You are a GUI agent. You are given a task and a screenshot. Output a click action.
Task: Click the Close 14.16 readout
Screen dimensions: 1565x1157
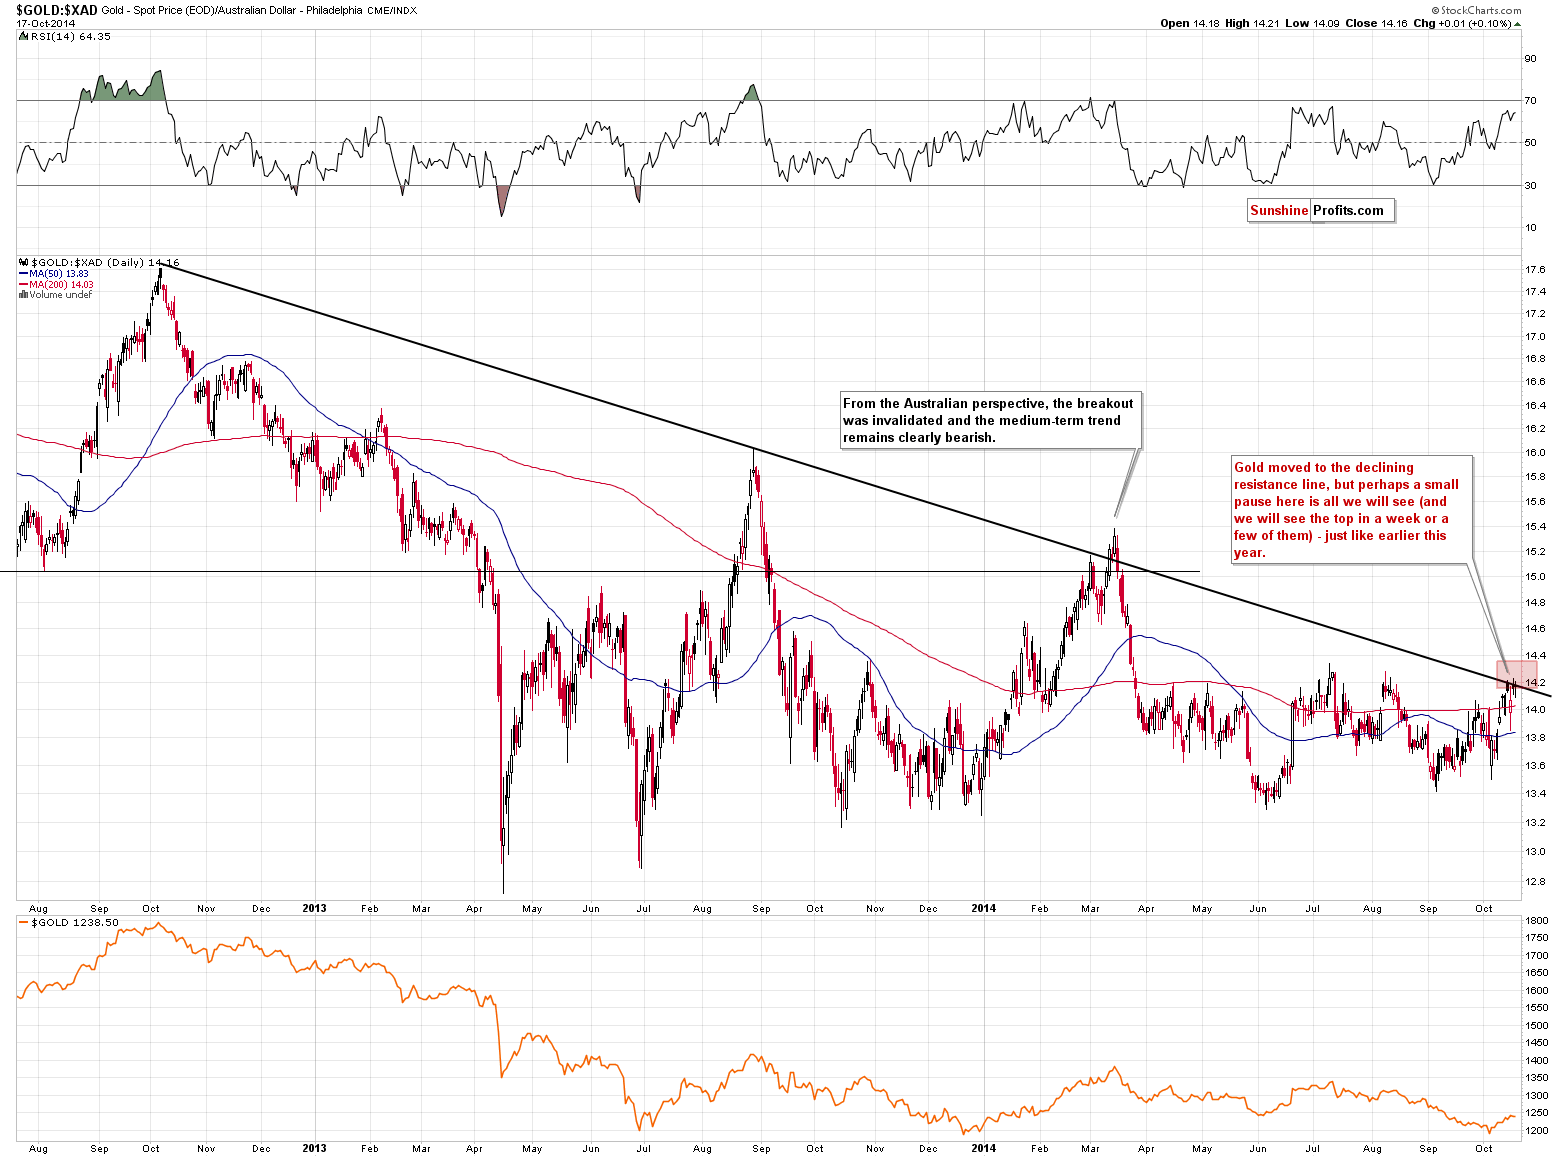coord(1376,23)
